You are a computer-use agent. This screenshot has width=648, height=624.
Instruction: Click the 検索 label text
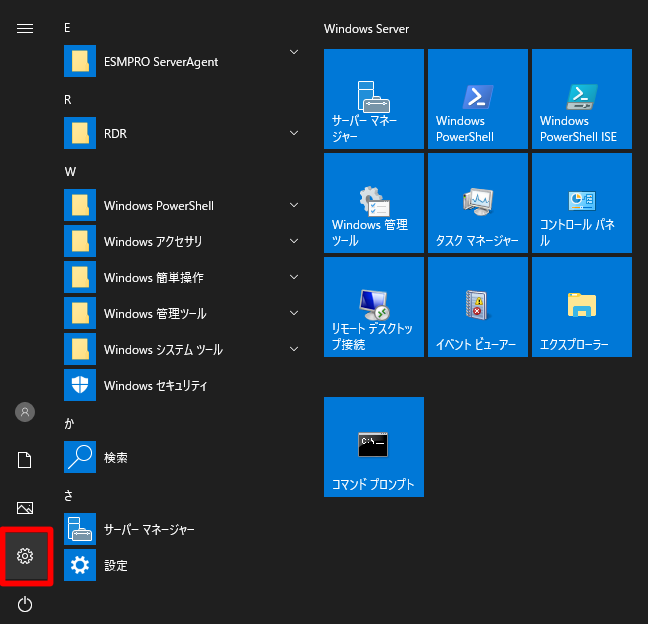pyautogui.click(x=116, y=457)
